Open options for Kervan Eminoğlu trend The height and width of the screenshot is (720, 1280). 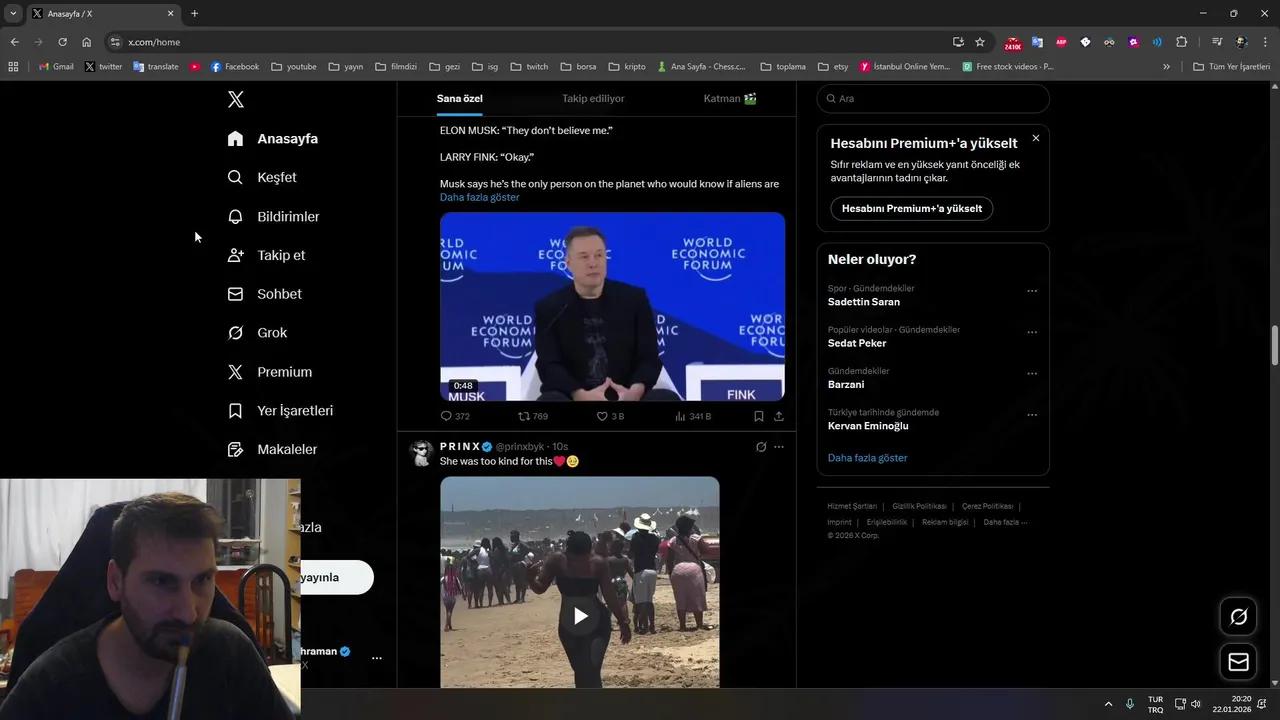[1032, 415]
